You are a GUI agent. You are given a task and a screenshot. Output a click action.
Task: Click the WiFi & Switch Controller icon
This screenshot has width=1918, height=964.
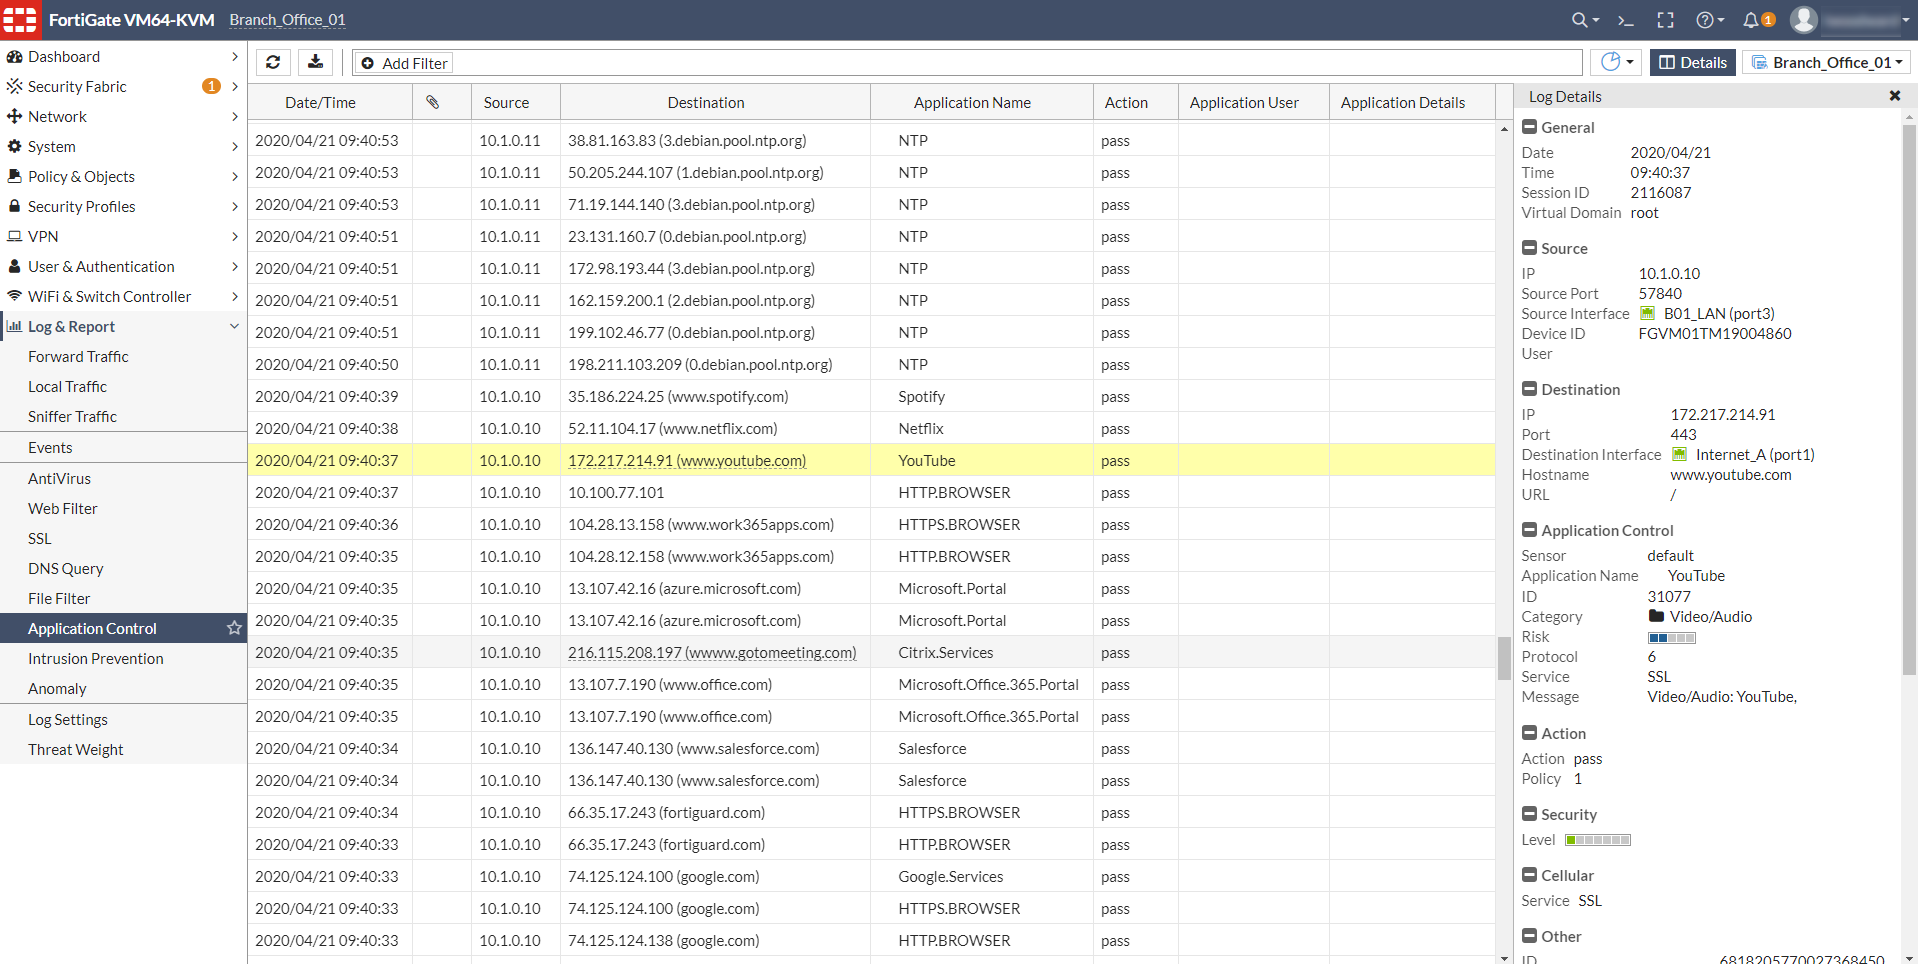(x=14, y=297)
